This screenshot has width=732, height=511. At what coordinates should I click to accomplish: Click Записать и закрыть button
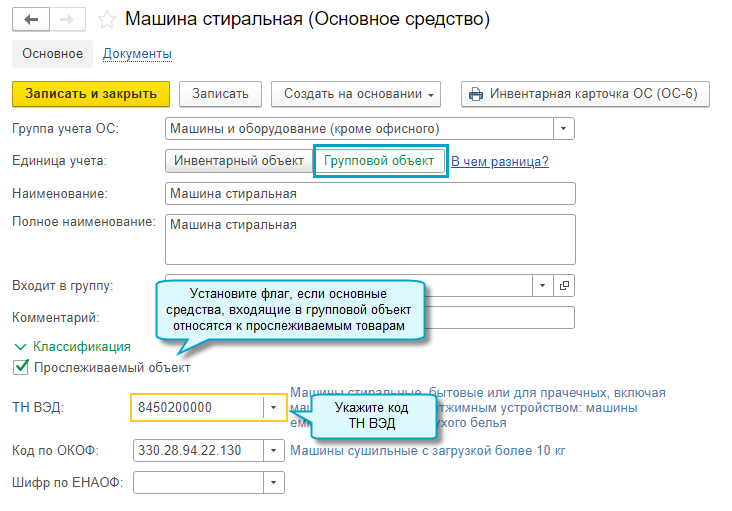91,94
